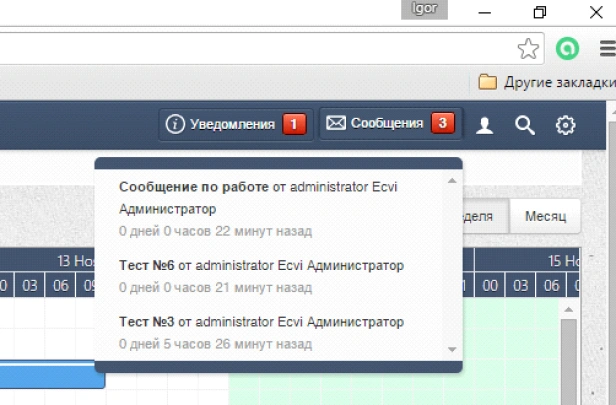
Task: Click the red notifications badge showing 1
Action: (x=294, y=124)
